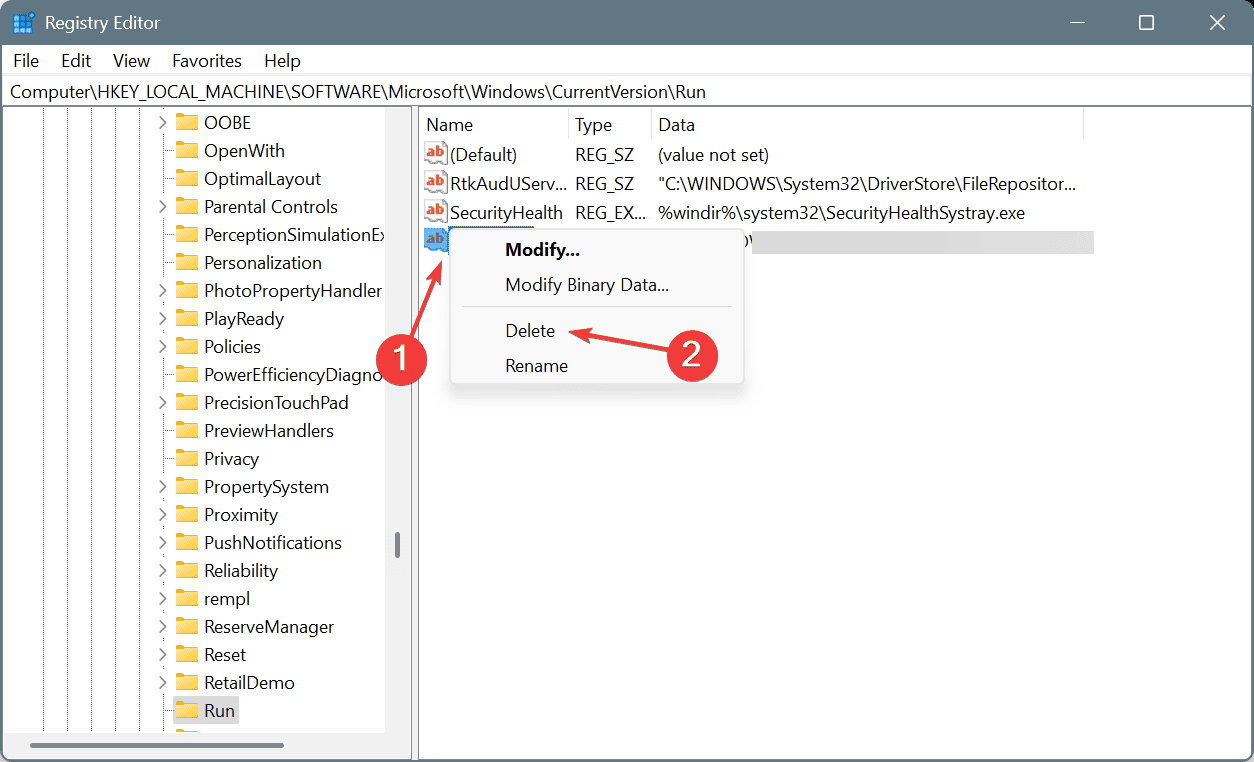Open the Help menu
1254x762 pixels.
[282, 61]
